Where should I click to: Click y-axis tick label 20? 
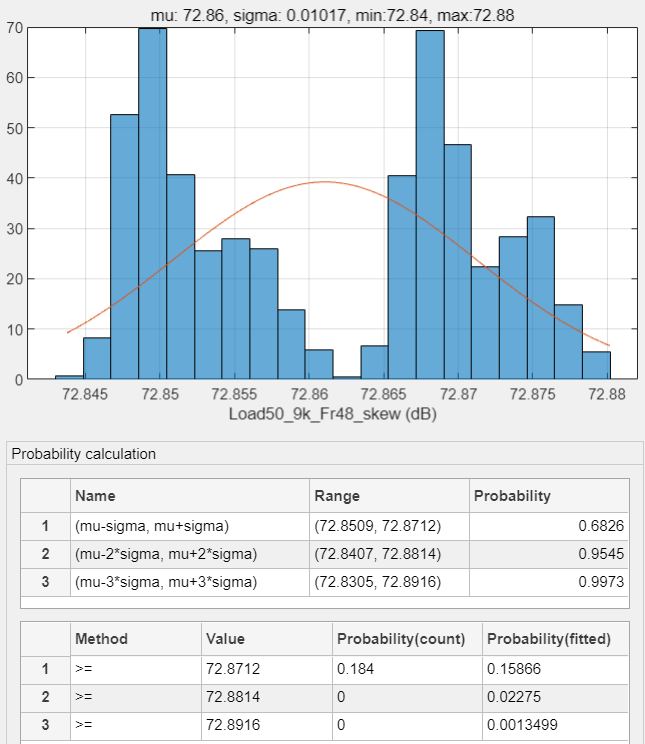tap(15, 279)
